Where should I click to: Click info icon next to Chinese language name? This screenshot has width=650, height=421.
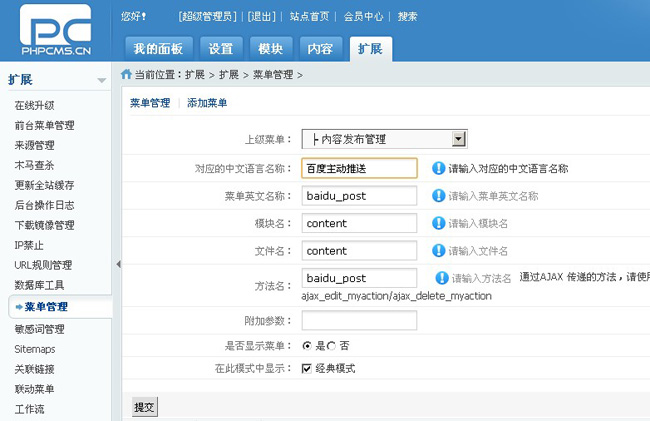coord(438,169)
